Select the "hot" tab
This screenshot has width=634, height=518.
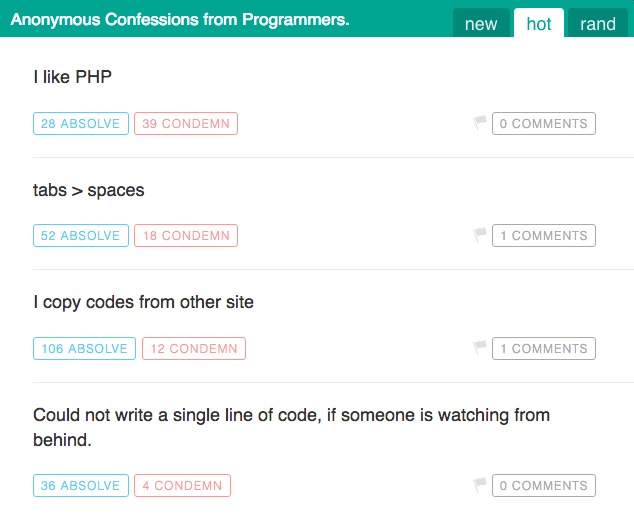point(539,24)
